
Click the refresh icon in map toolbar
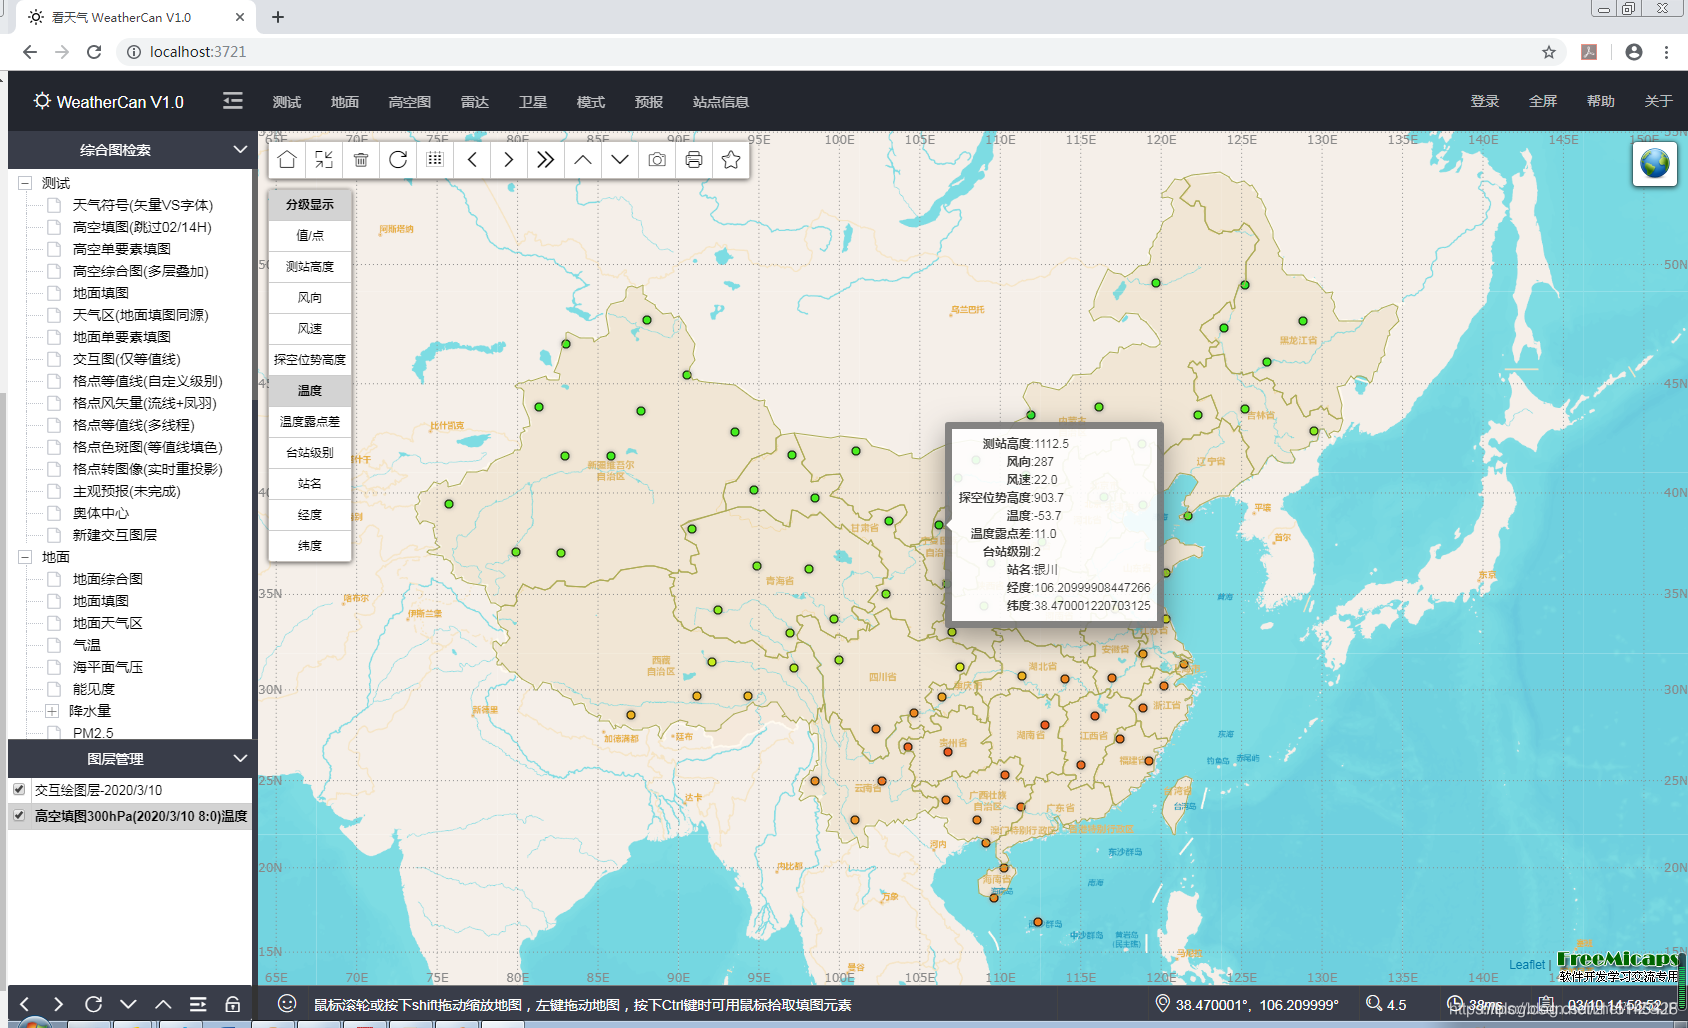(398, 160)
